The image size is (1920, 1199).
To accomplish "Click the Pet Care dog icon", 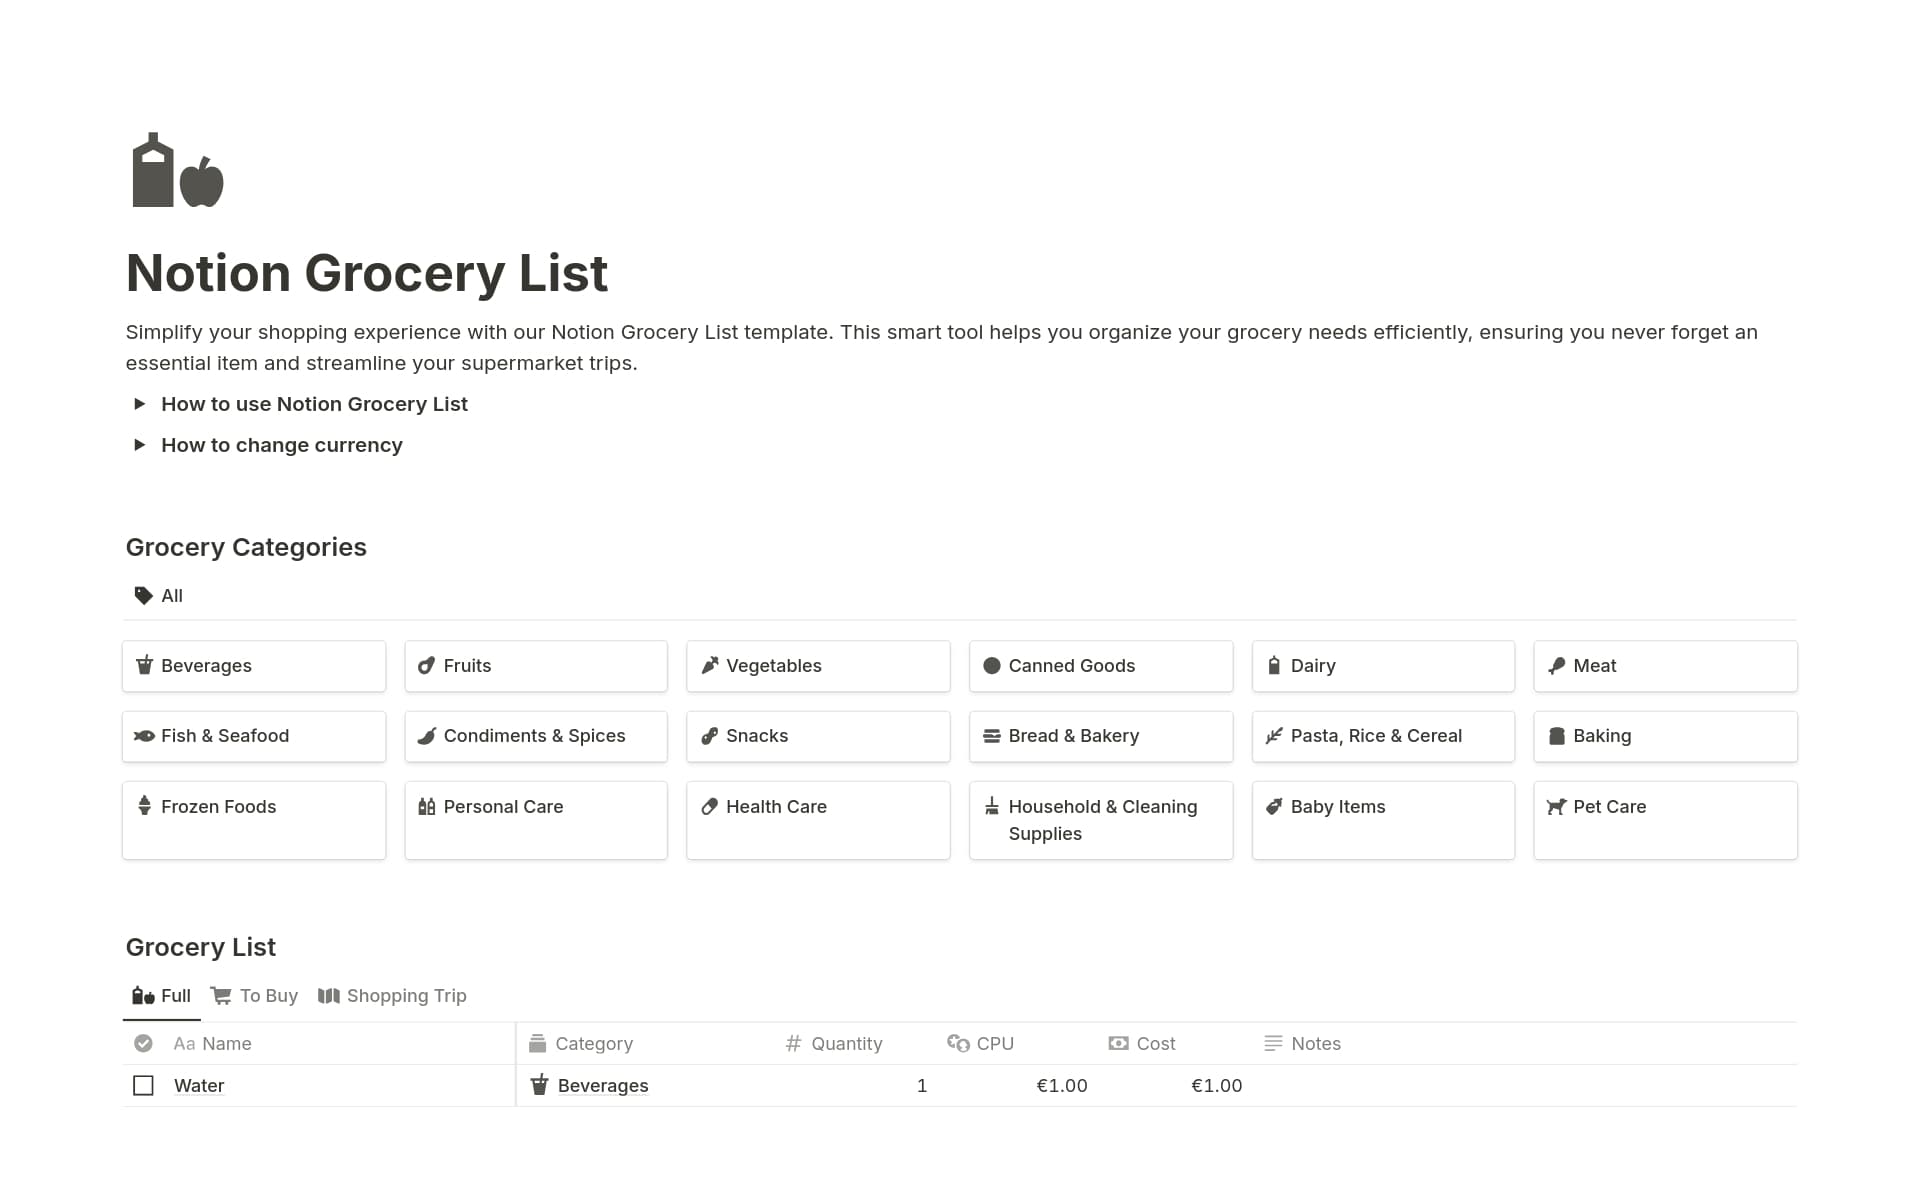I will point(1558,806).
